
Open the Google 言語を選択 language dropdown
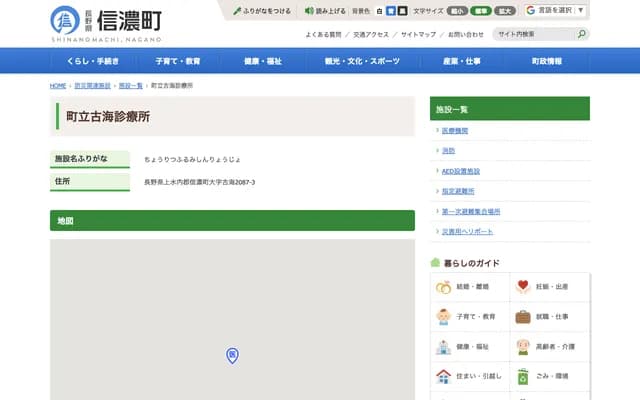(x=556, y=10)
